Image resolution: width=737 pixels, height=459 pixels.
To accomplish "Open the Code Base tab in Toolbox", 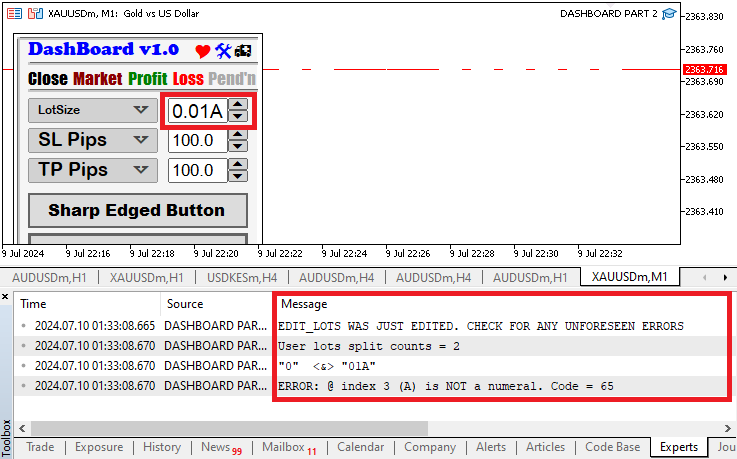I will [612, 447].
